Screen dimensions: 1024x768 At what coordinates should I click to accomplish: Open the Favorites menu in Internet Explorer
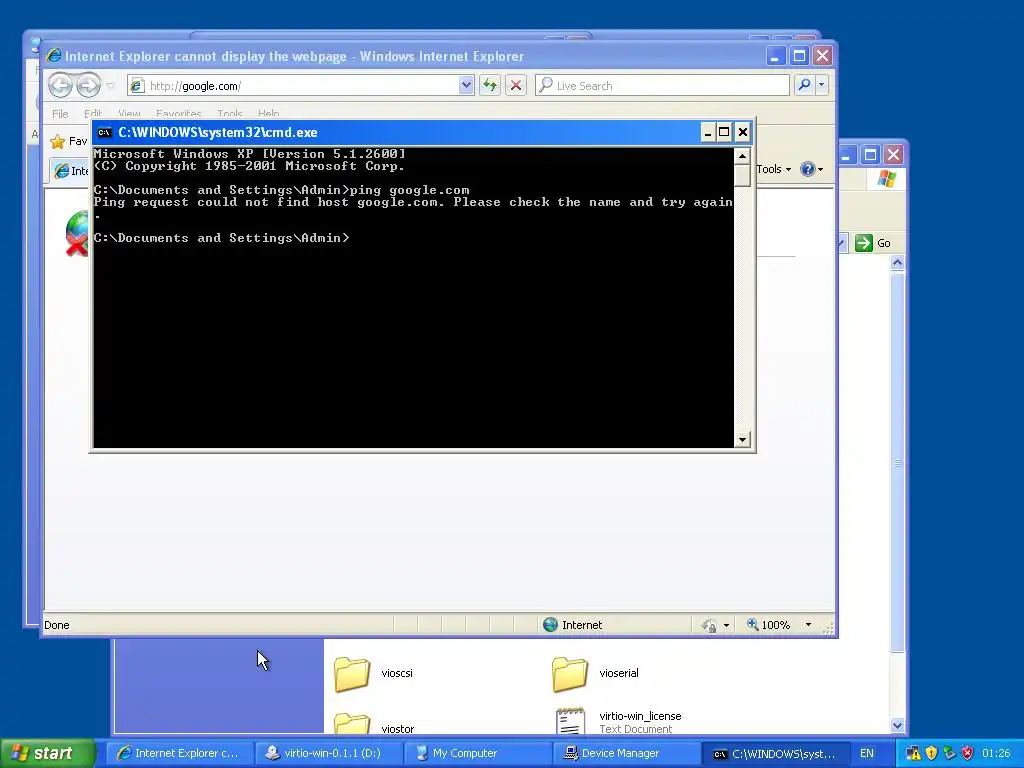point(178,114)
